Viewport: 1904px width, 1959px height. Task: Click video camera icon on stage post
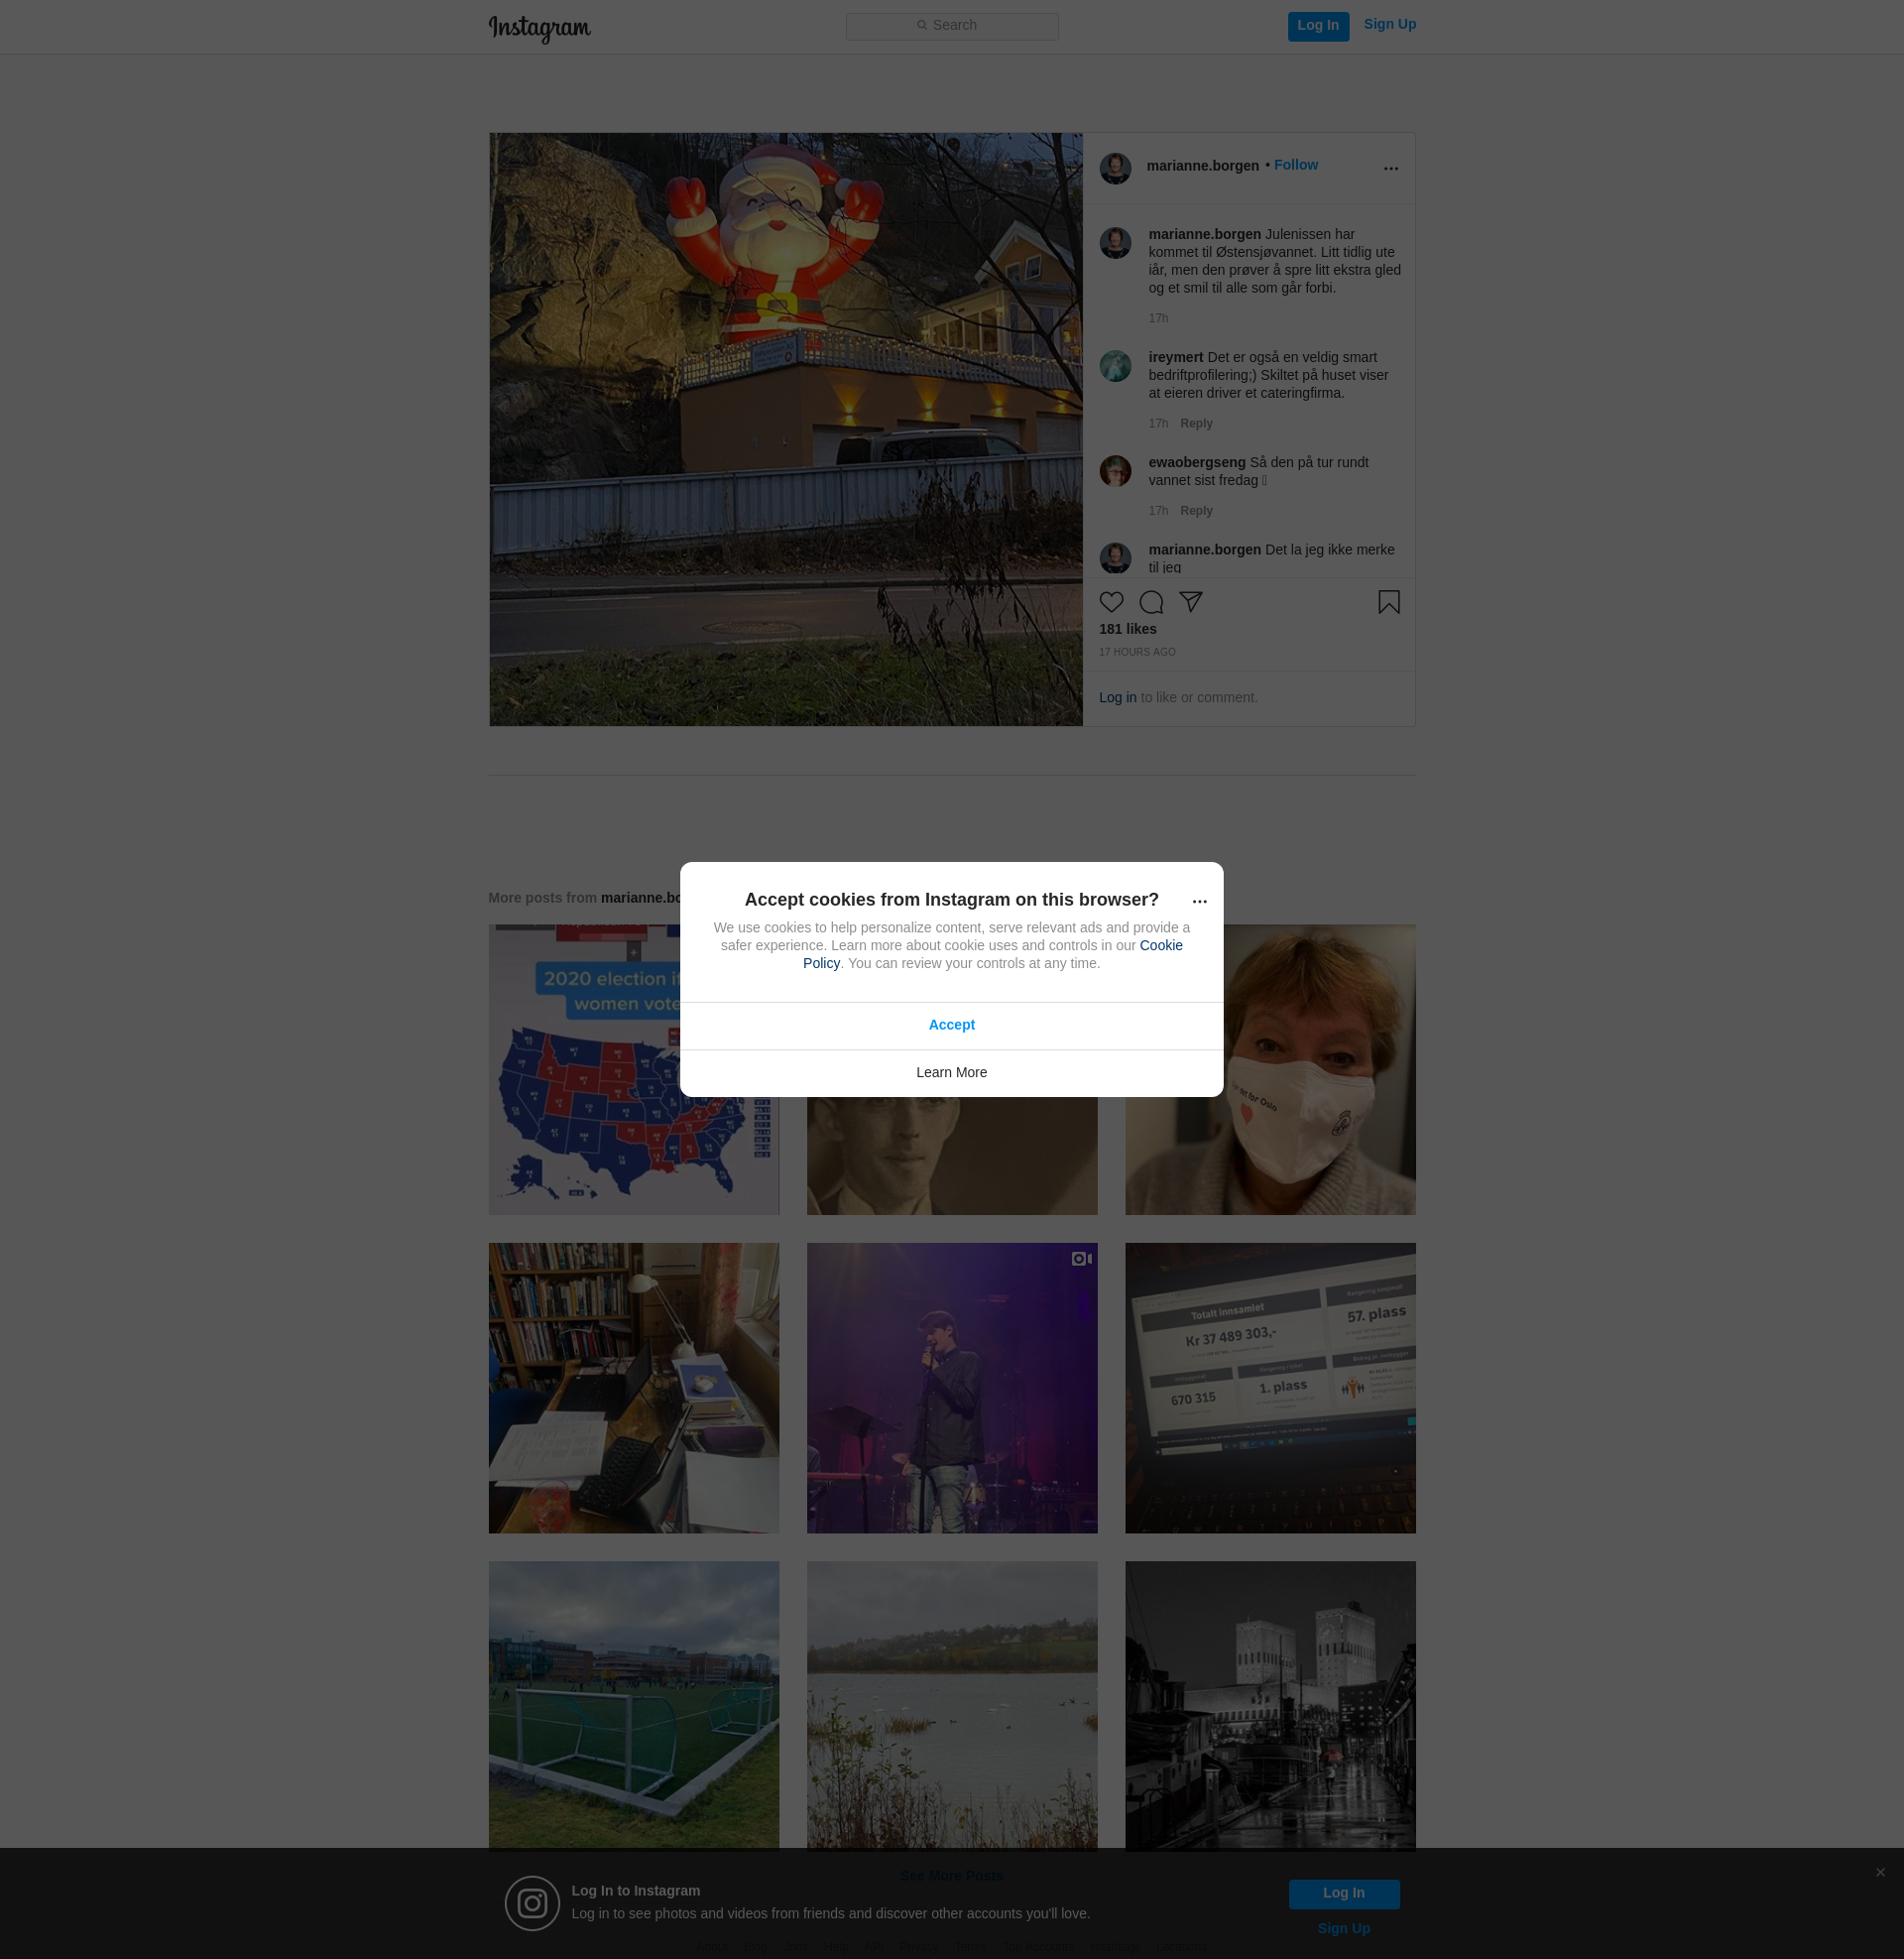coord(1080,1259)
